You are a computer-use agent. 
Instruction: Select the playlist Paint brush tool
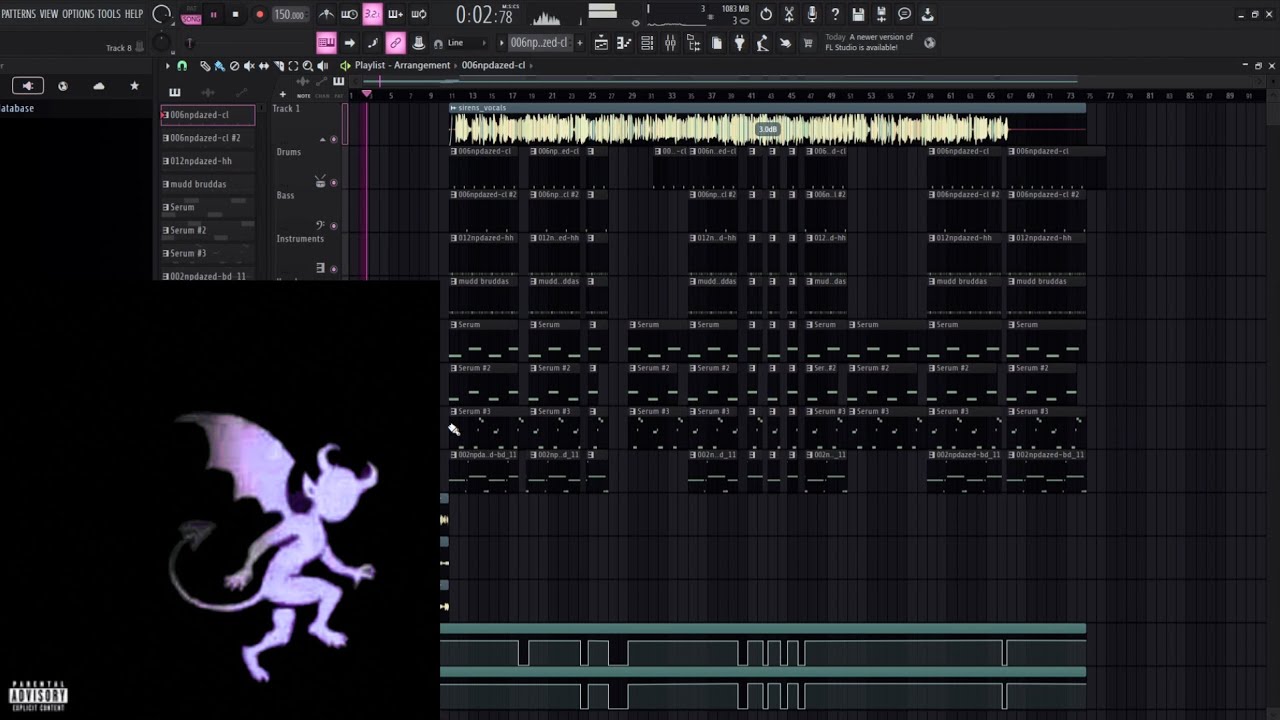[219, 65]
